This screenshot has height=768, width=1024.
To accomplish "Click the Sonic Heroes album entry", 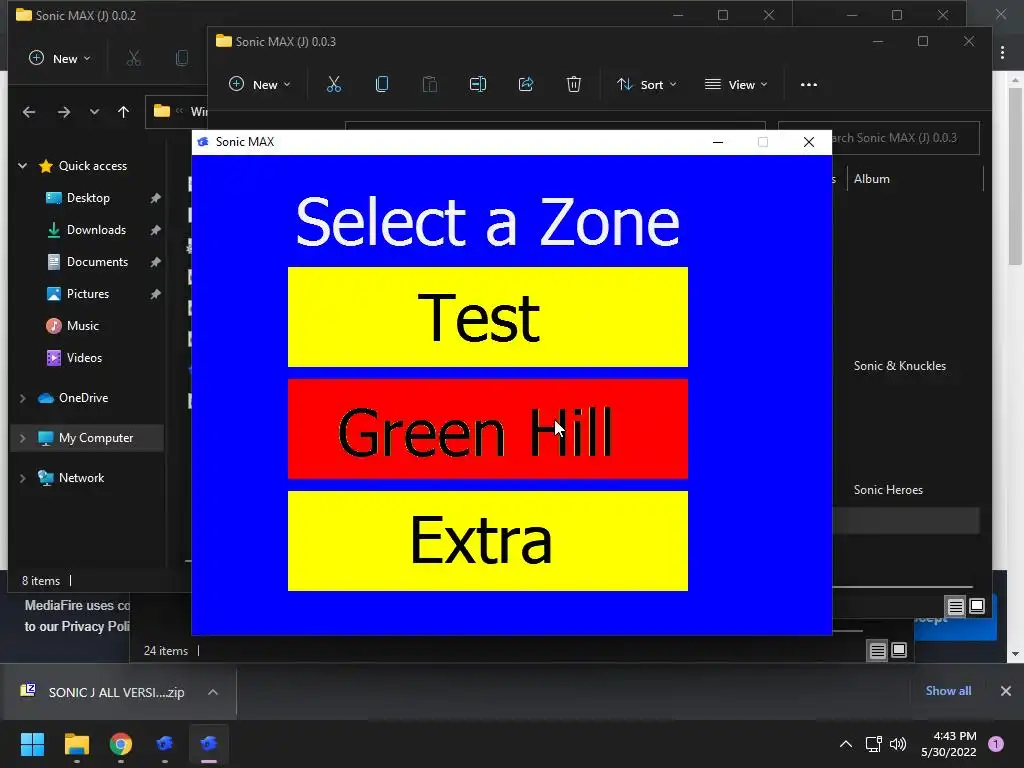I will point(888,490).
